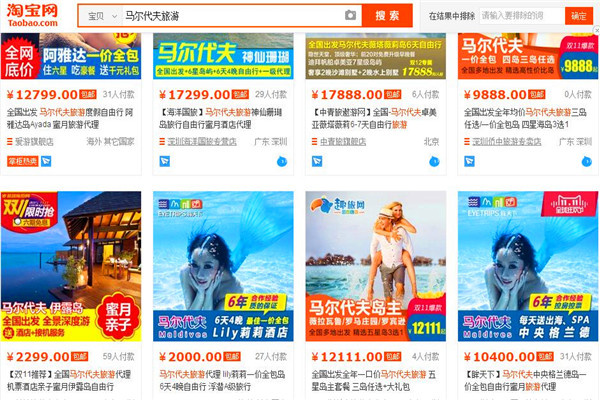Open the 全国出发全年均价三岛任选 title link
600x400 pixels.
525,118
